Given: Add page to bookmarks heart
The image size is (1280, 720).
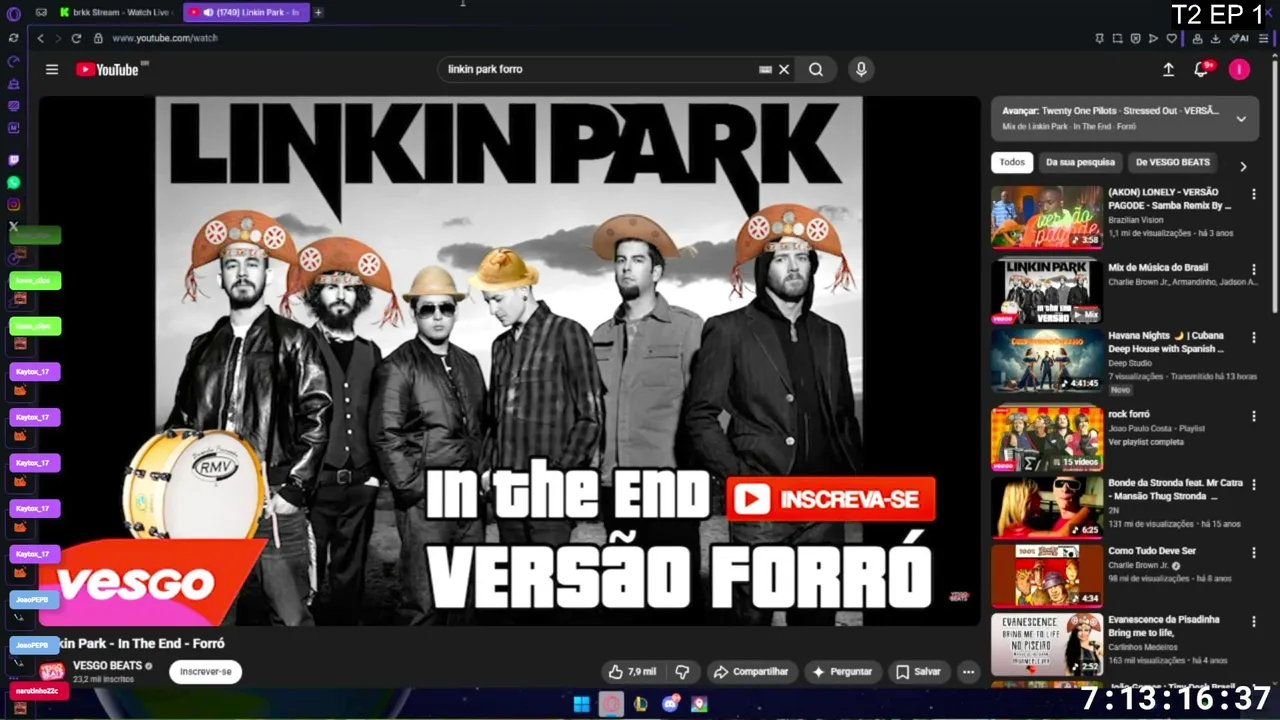Looking at the screenshot, I should click(1172, 38).
